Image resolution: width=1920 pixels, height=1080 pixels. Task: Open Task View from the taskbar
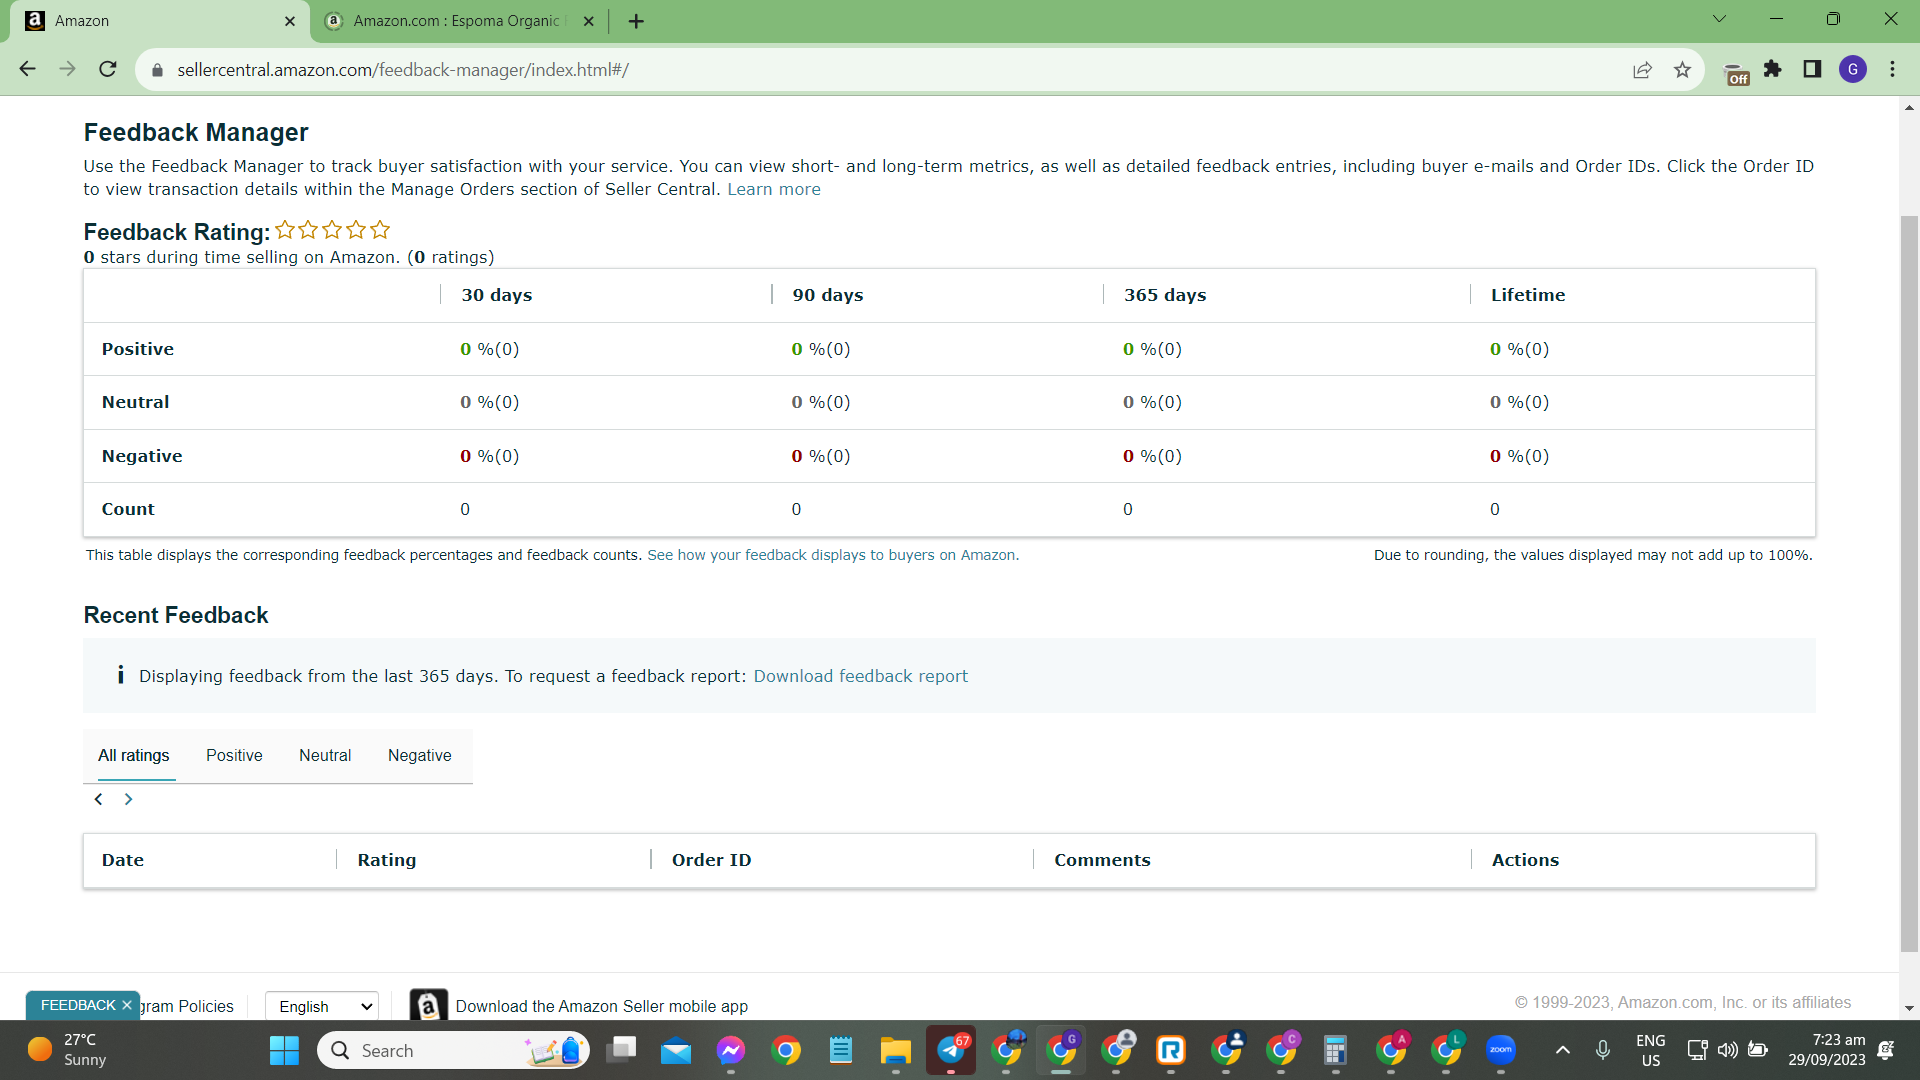coord(621,1050)
